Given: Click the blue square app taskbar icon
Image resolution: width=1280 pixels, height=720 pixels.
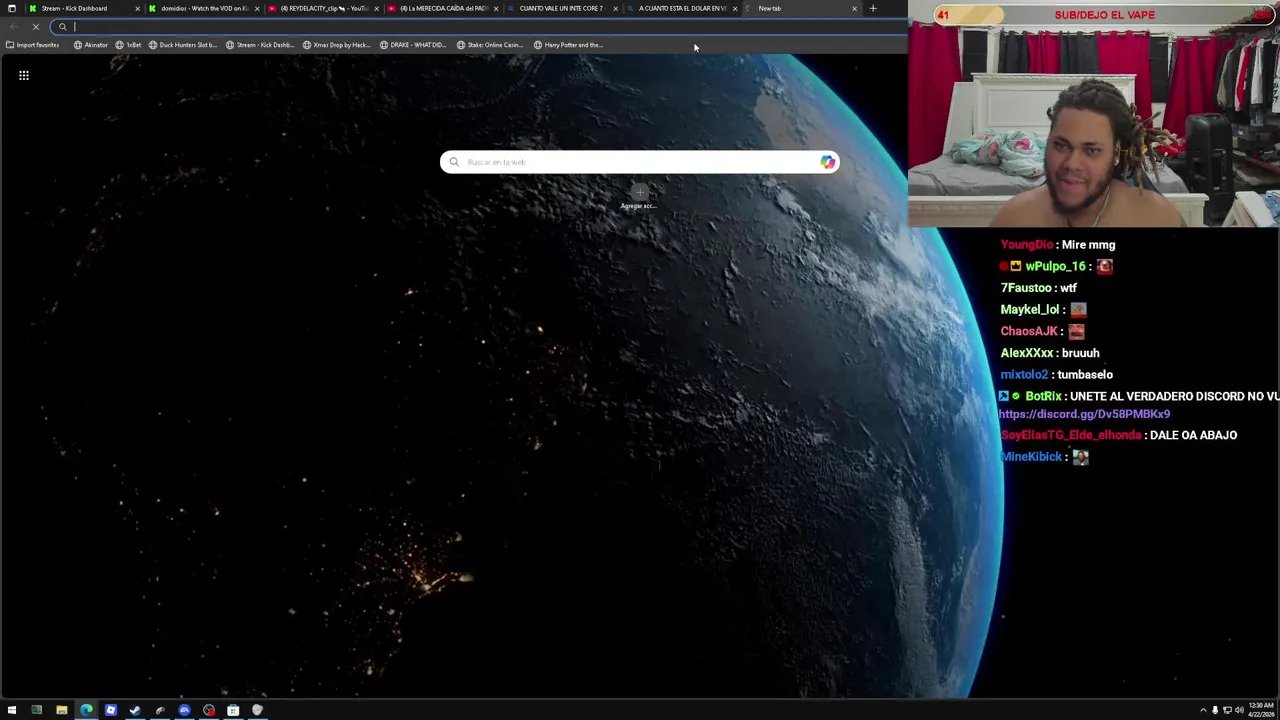Looking at the screenshot, I should coord(111,710).
